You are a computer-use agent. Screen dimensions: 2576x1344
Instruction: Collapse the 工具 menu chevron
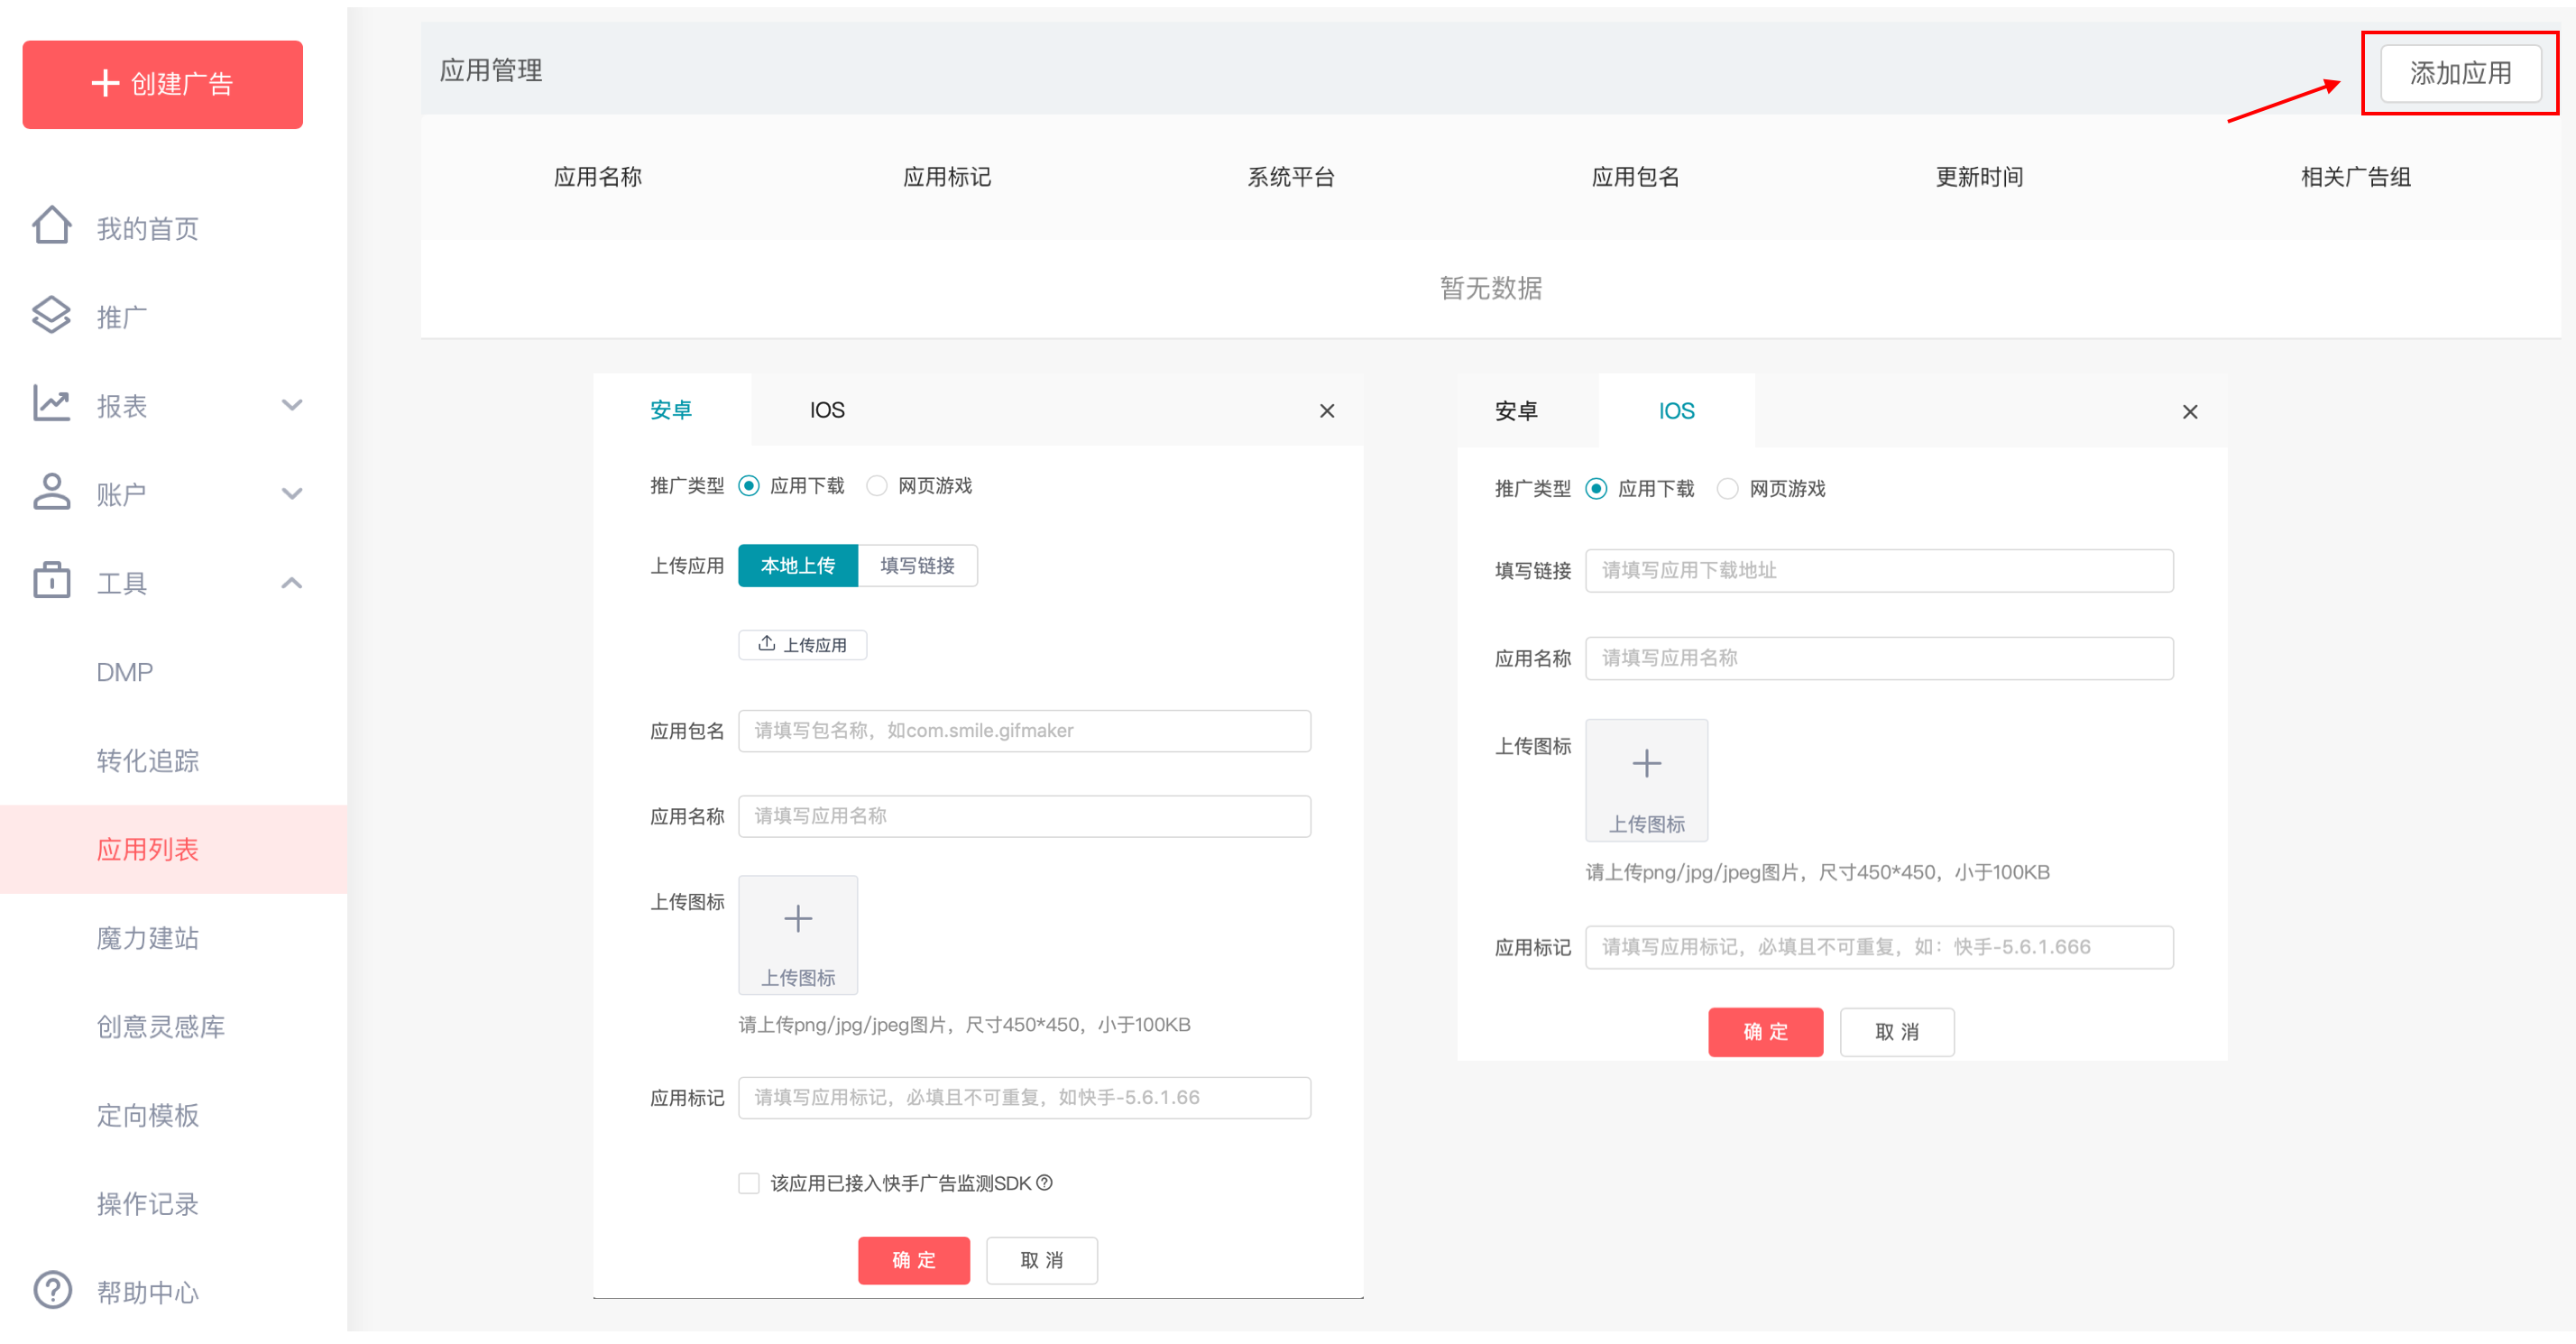[x=292, y=583]
